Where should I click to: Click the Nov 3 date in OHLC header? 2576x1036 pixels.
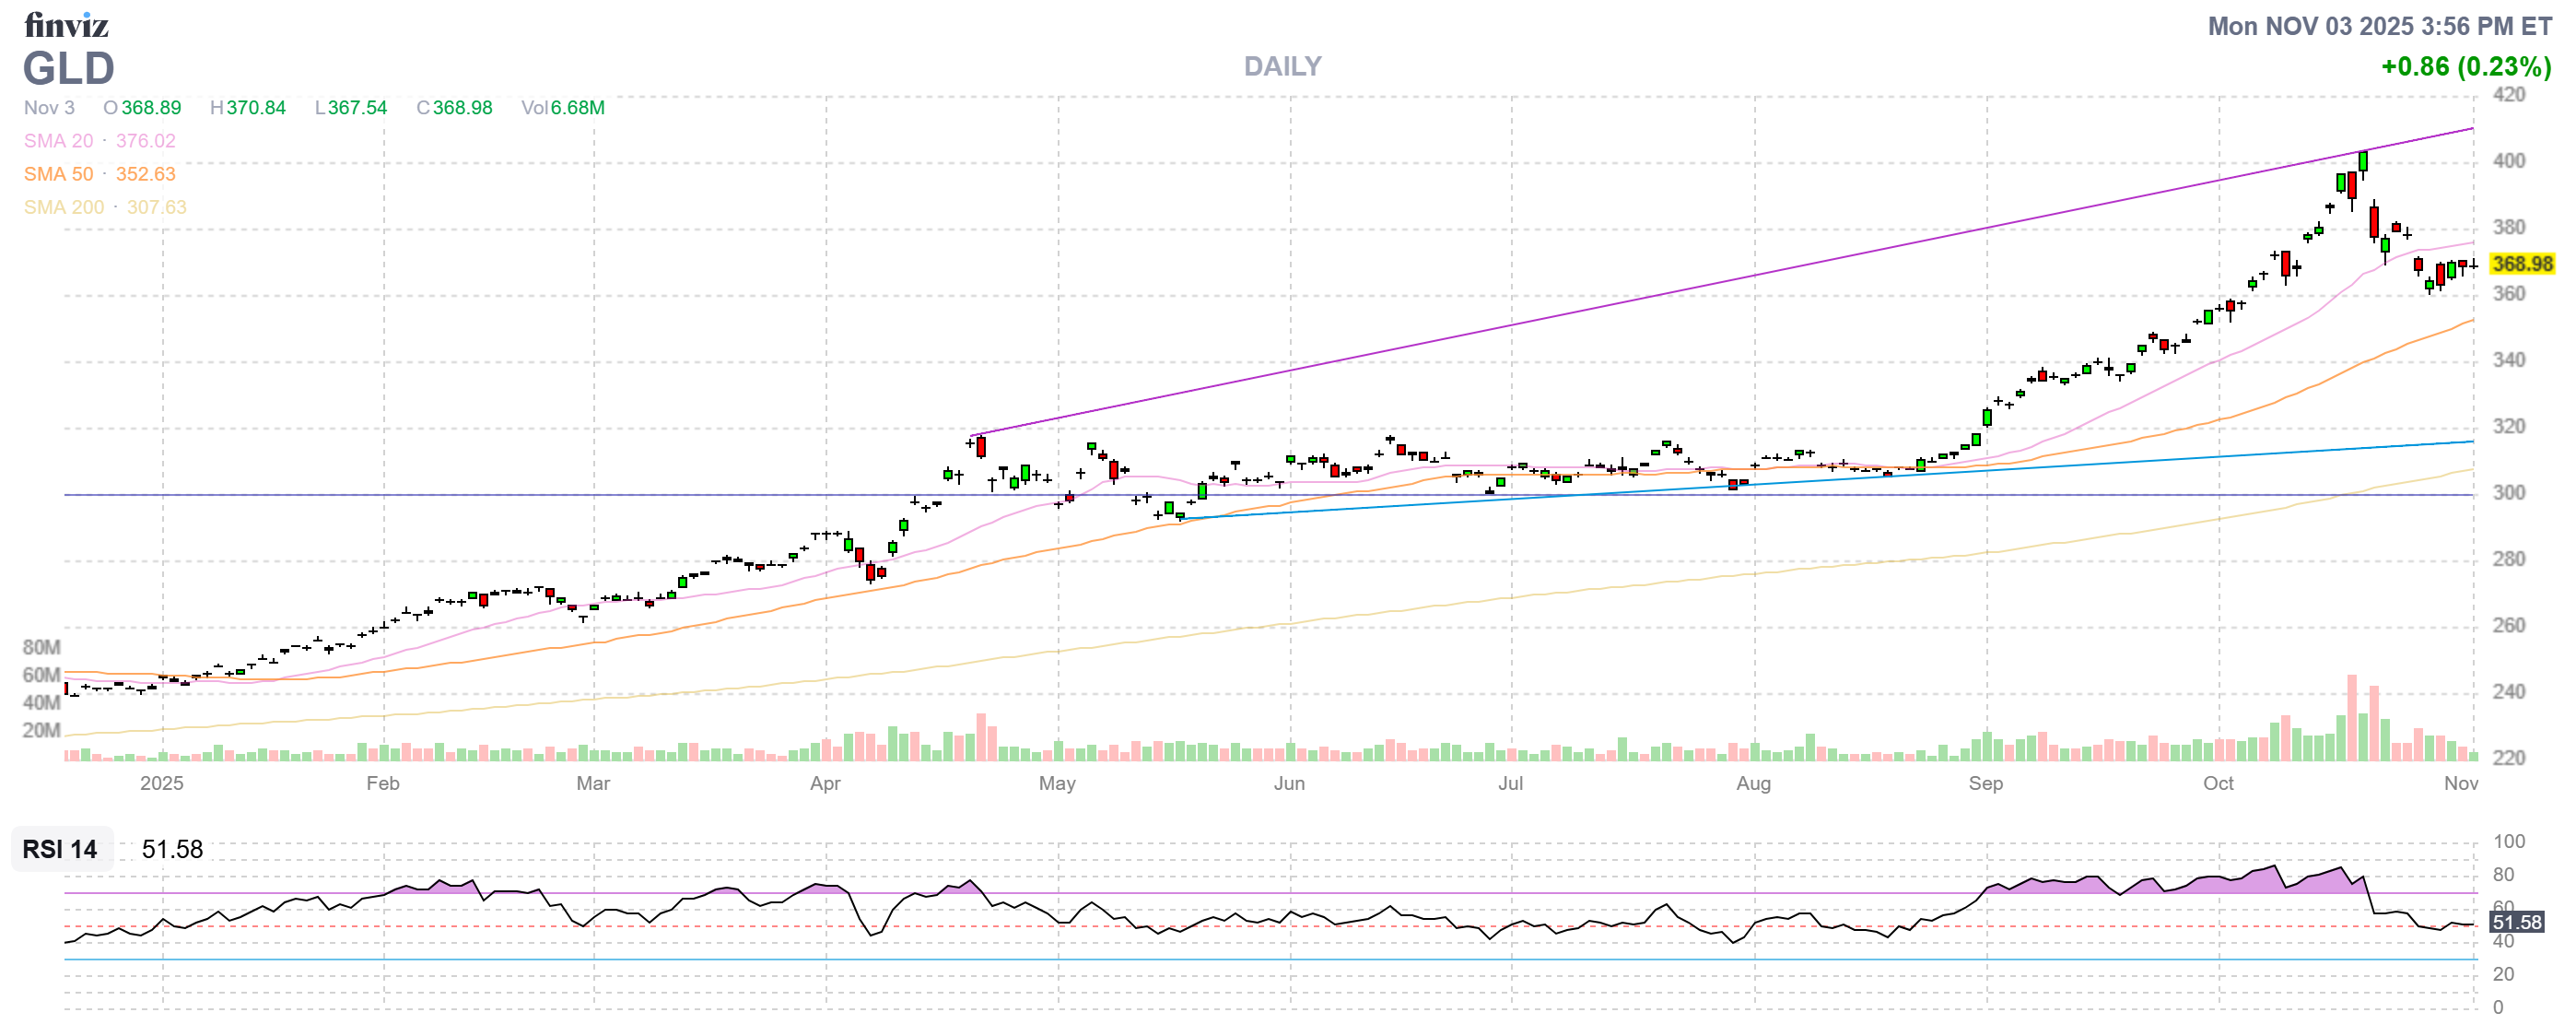[49, 108]
